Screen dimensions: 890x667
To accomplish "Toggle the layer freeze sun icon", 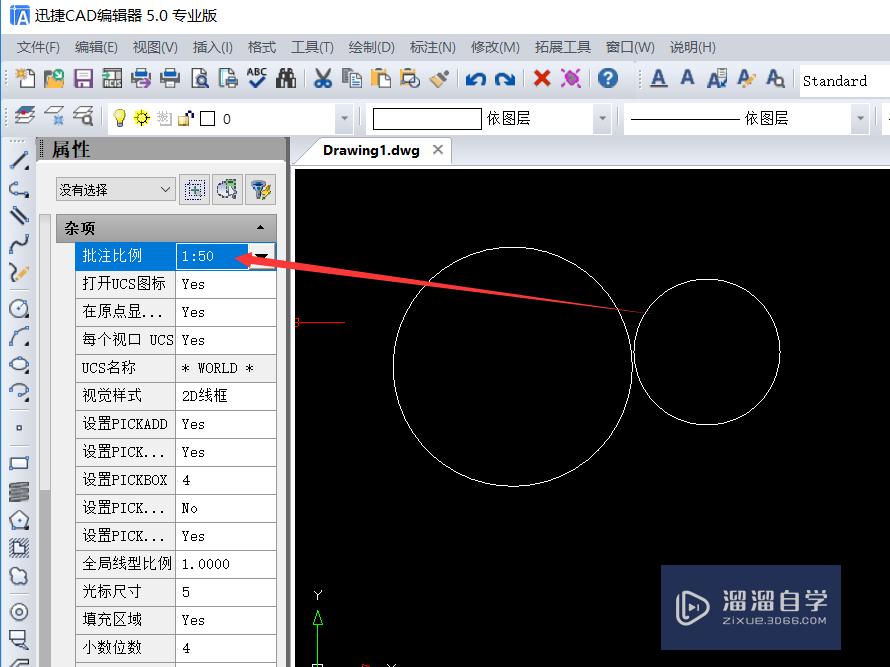I will point(141,117).
